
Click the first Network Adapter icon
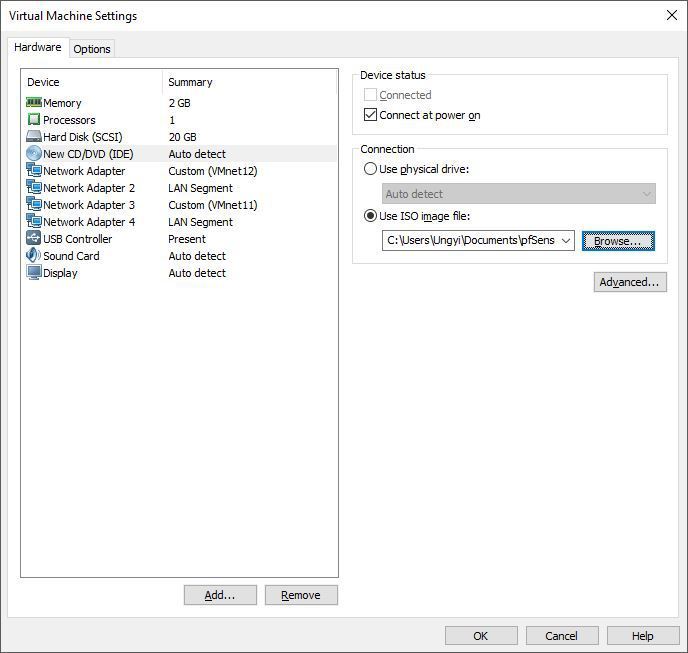pos(34,170)
